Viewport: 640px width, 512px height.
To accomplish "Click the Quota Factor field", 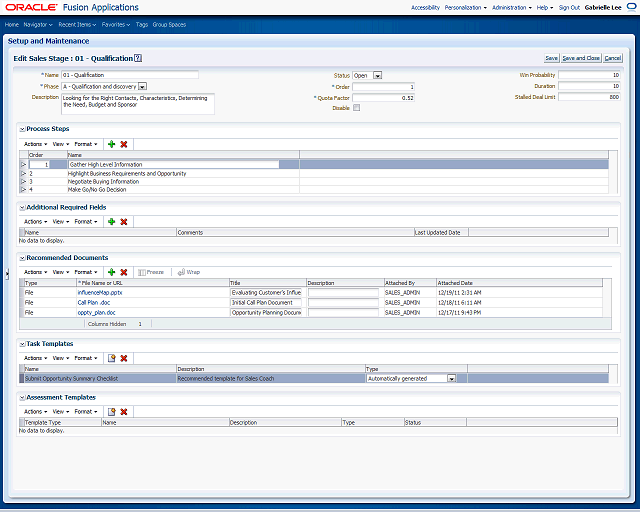I will (x=384, y=98).
